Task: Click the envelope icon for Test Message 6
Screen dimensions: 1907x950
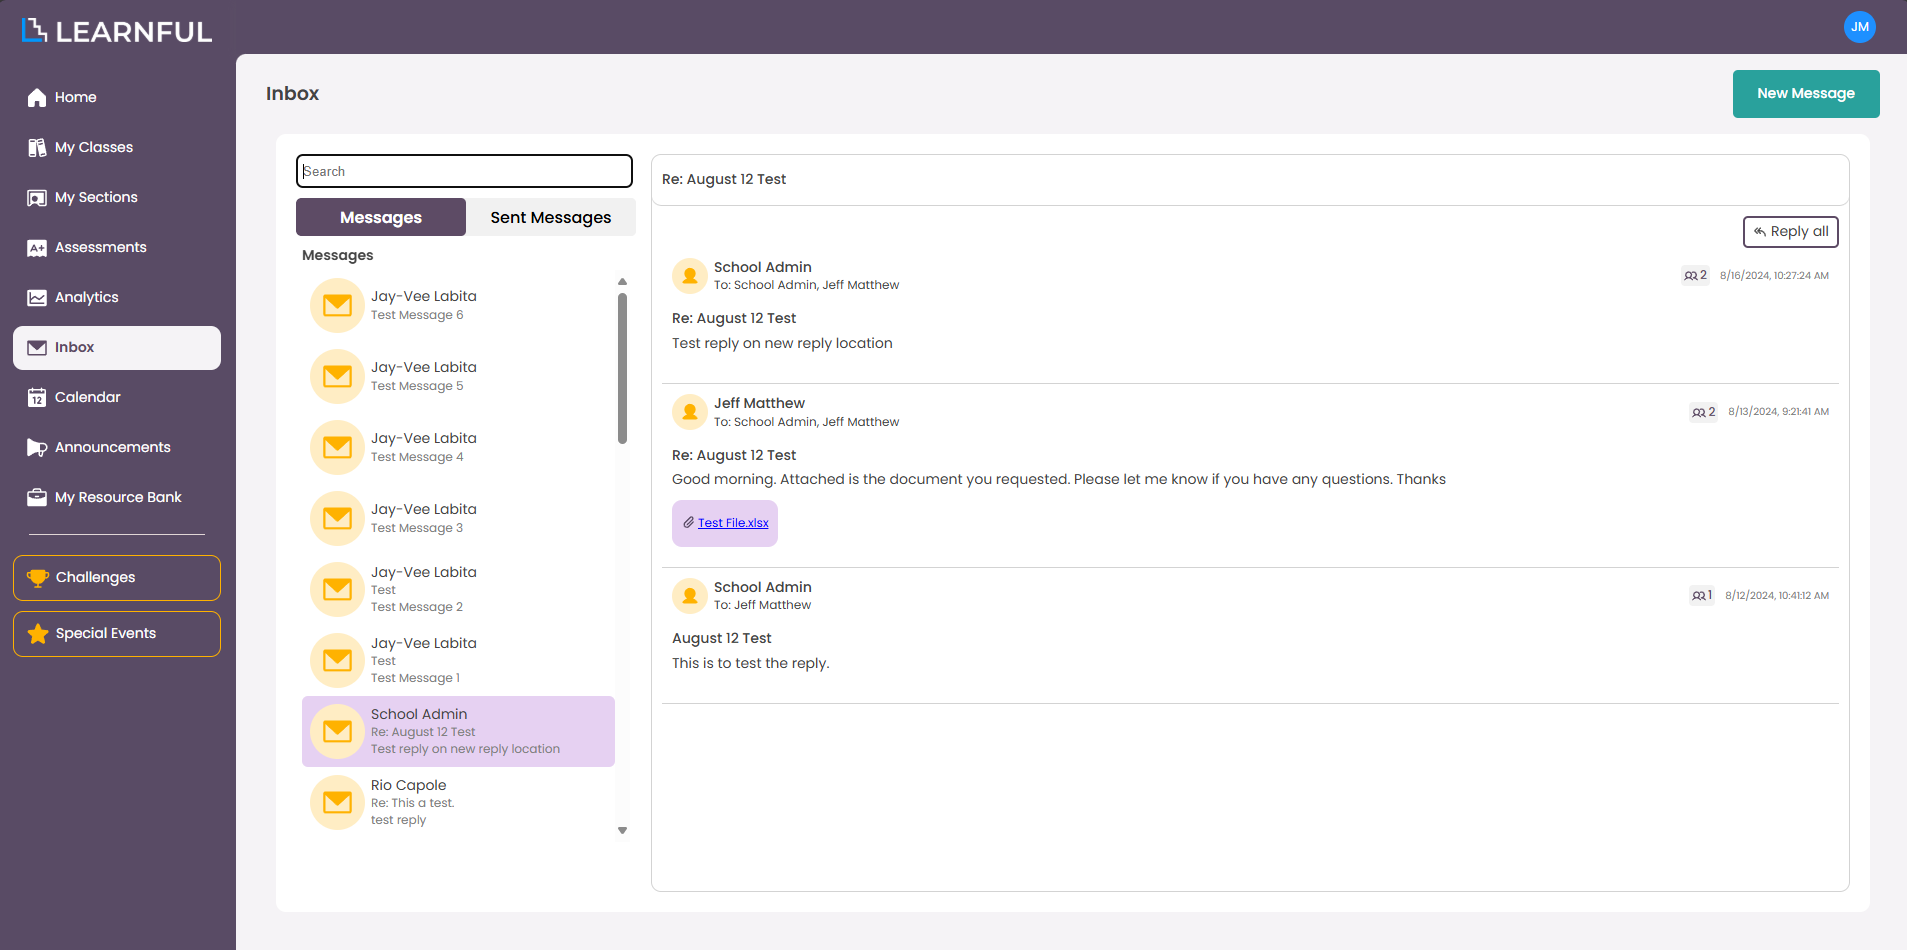Action: [x=337, y=305]
